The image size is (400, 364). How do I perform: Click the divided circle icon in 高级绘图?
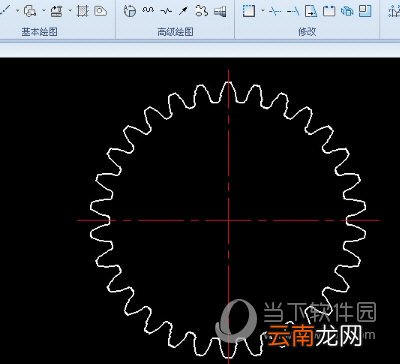click(130, 11)
